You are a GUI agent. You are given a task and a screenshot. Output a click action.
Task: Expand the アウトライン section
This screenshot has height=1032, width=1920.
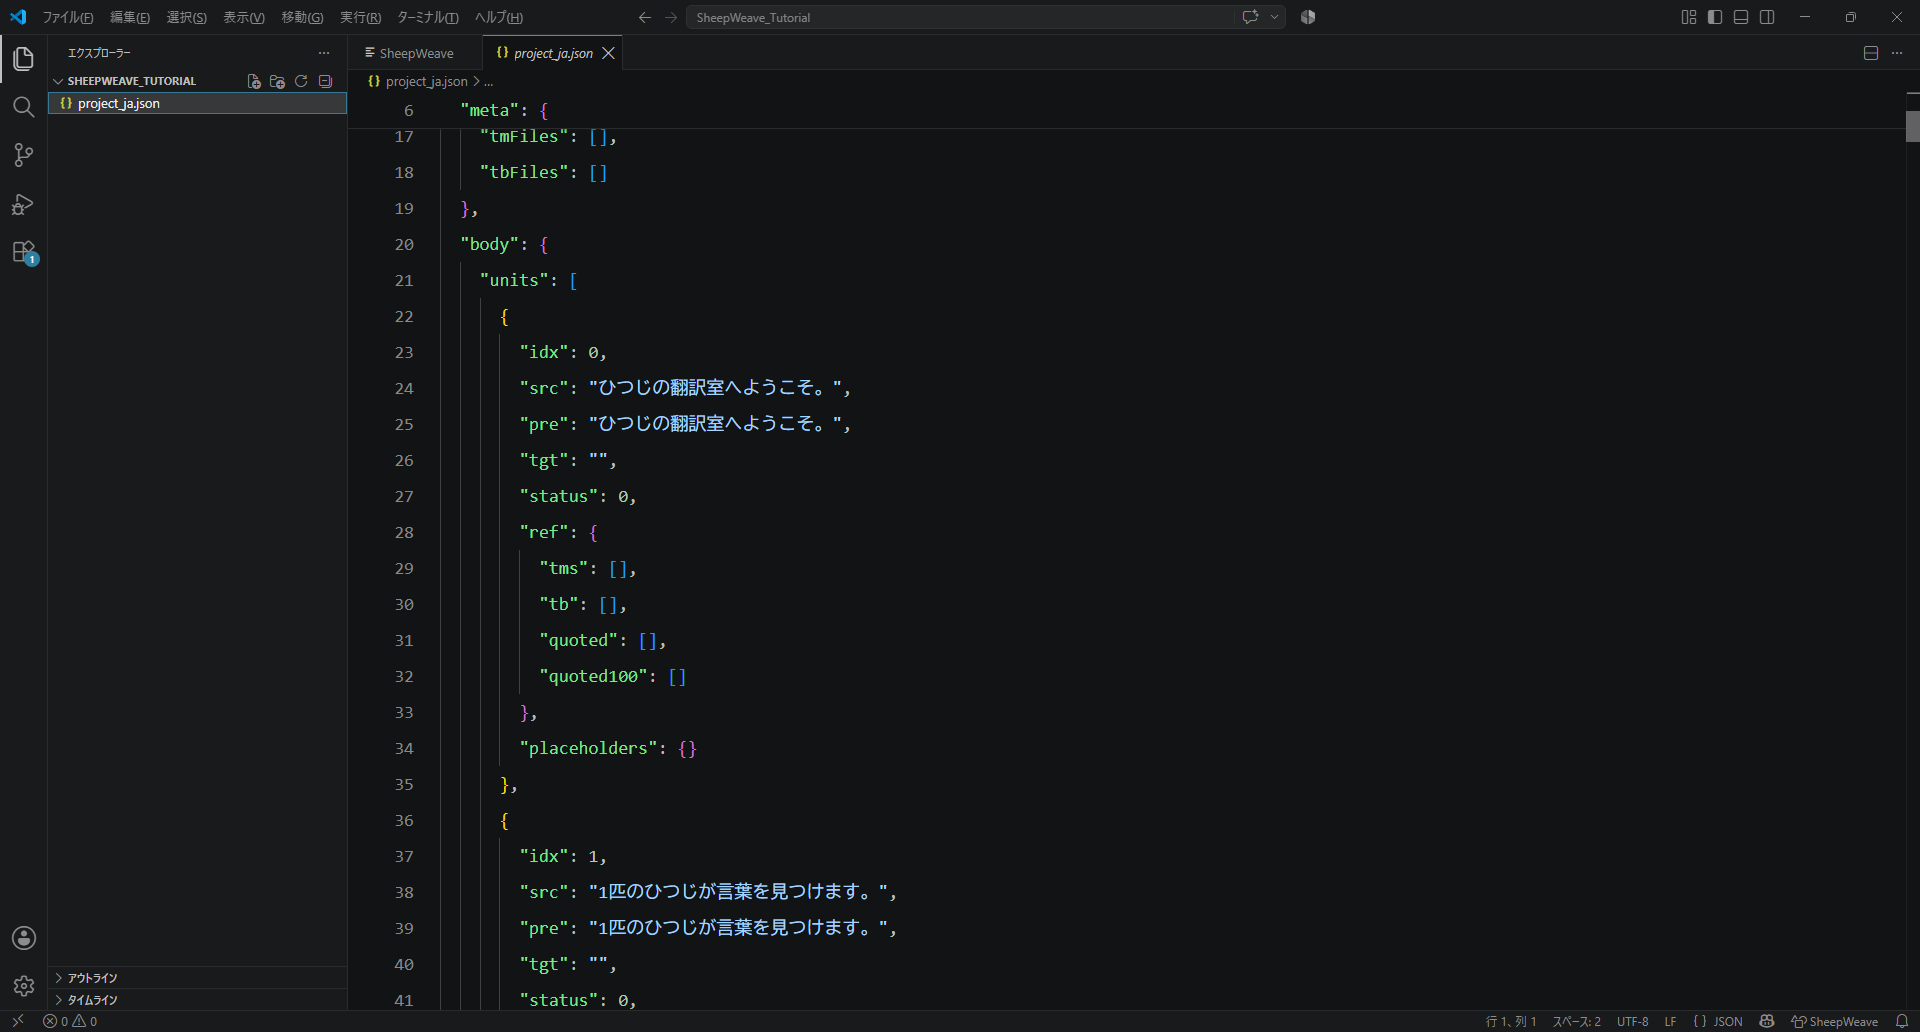point(197,978)
